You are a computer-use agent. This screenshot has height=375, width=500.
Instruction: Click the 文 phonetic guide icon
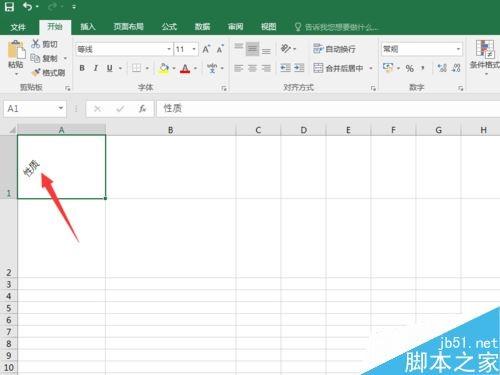(212, 68)
